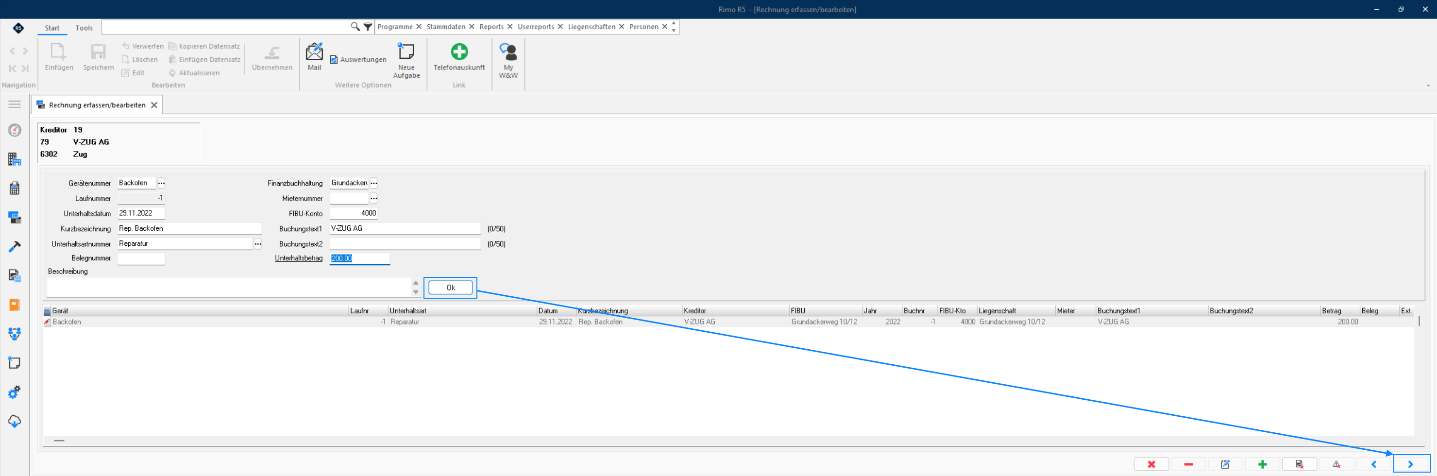Click the red X cancel button
Image resolution: width=1437 pixels, height=476 pixels.
[1151, 464]
